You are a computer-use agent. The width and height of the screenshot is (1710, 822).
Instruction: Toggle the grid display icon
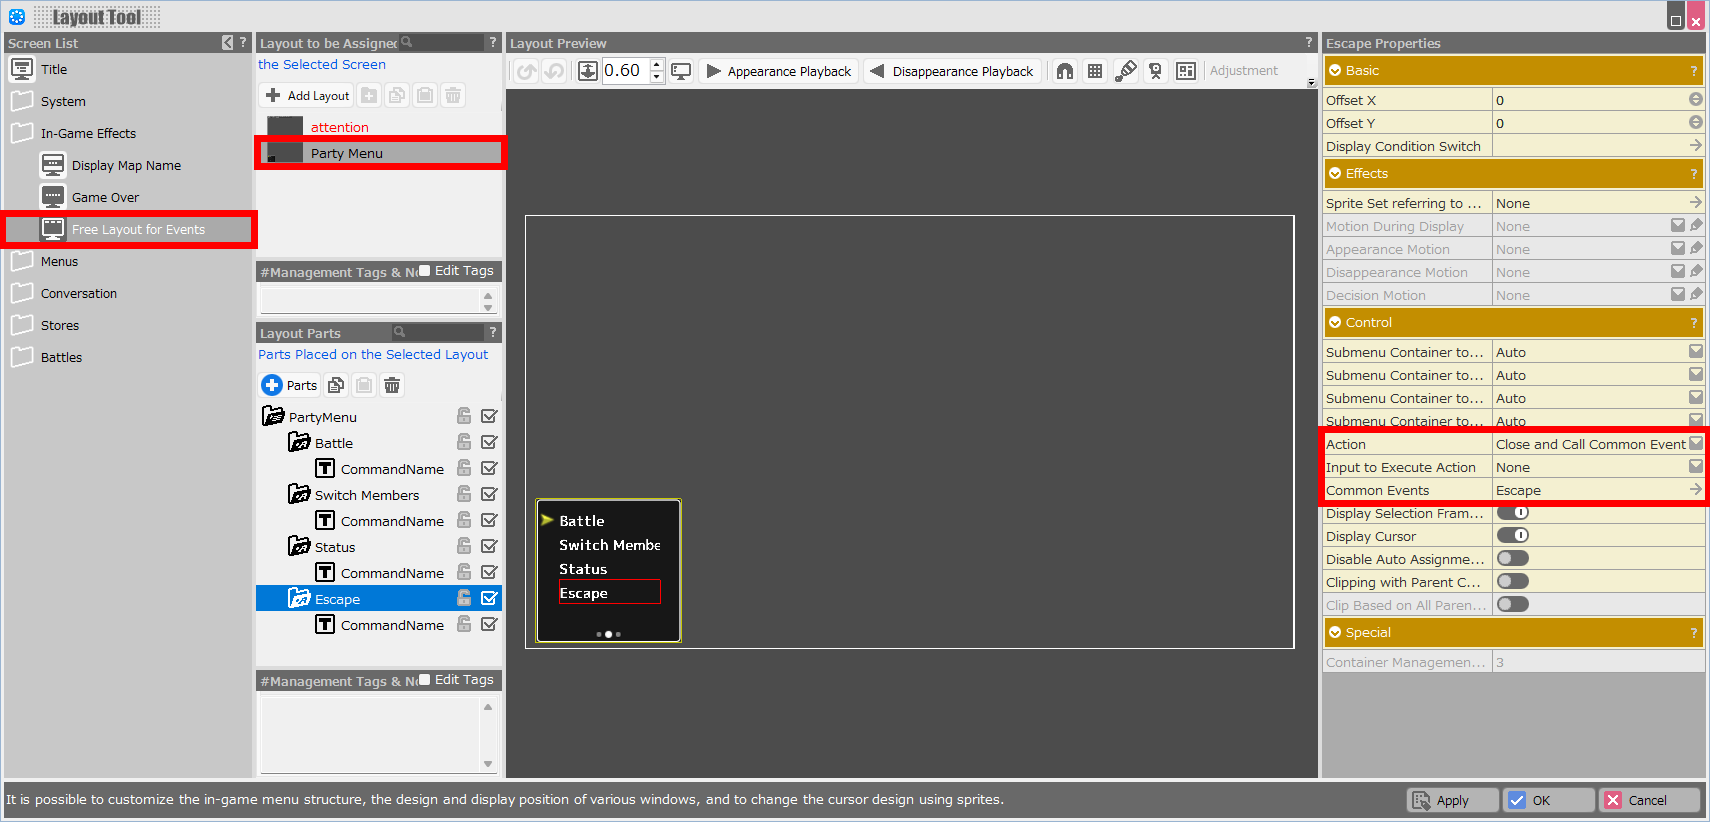coord(1095,71)
